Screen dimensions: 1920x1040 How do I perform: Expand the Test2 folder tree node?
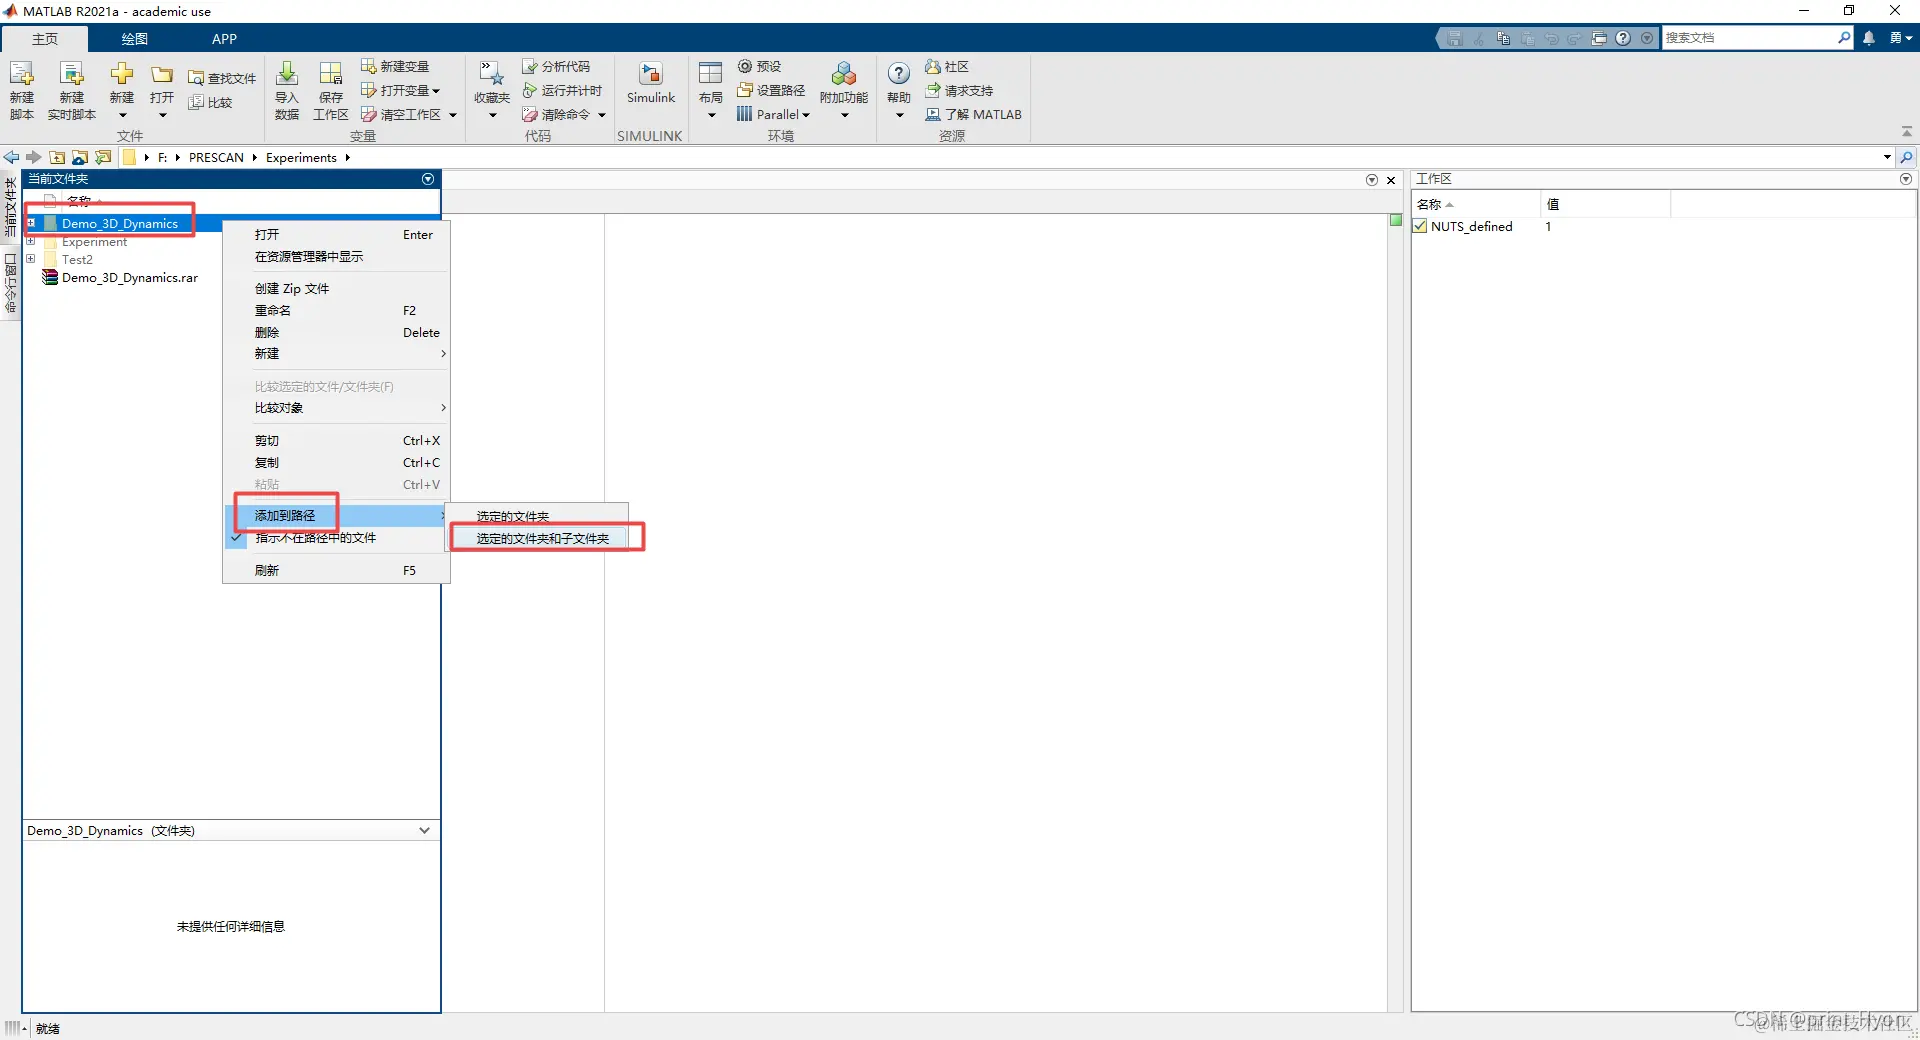coord(31,259)
